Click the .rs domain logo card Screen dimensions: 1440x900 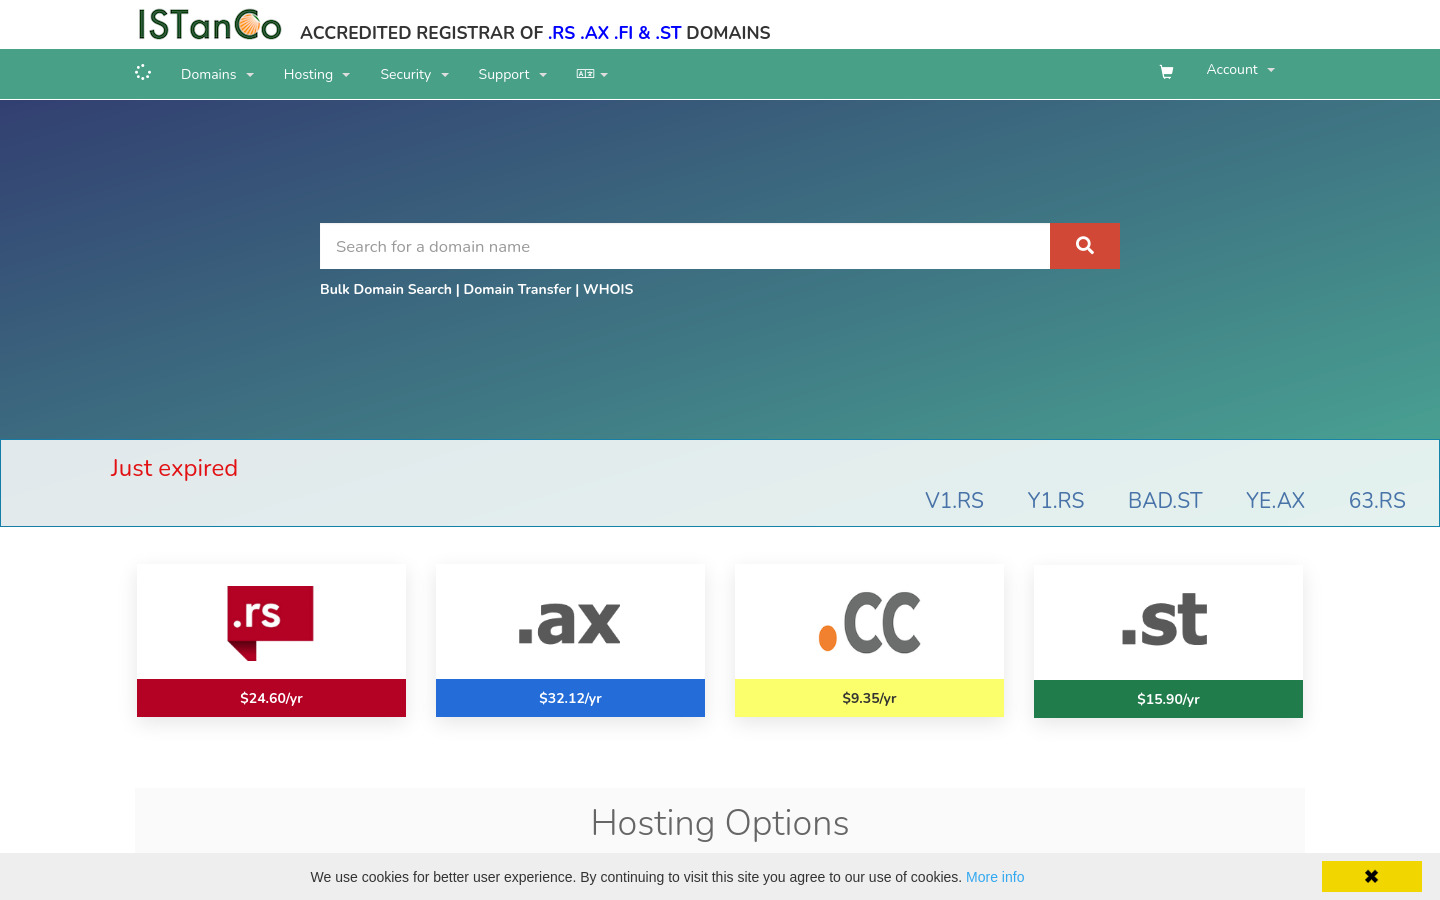(x=271, y=622)
